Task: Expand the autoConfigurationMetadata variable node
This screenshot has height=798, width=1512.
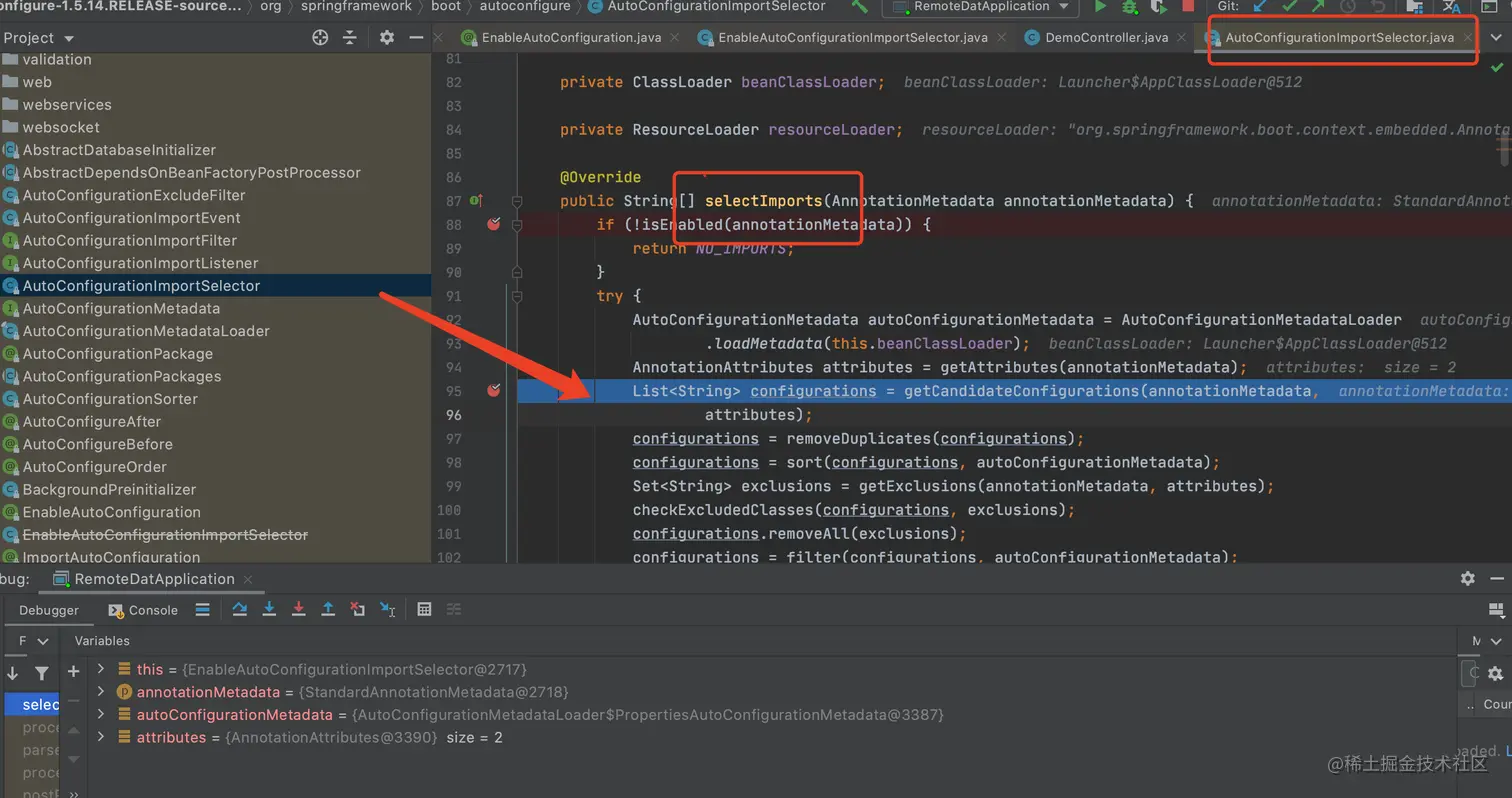Action: pos(101,714)
